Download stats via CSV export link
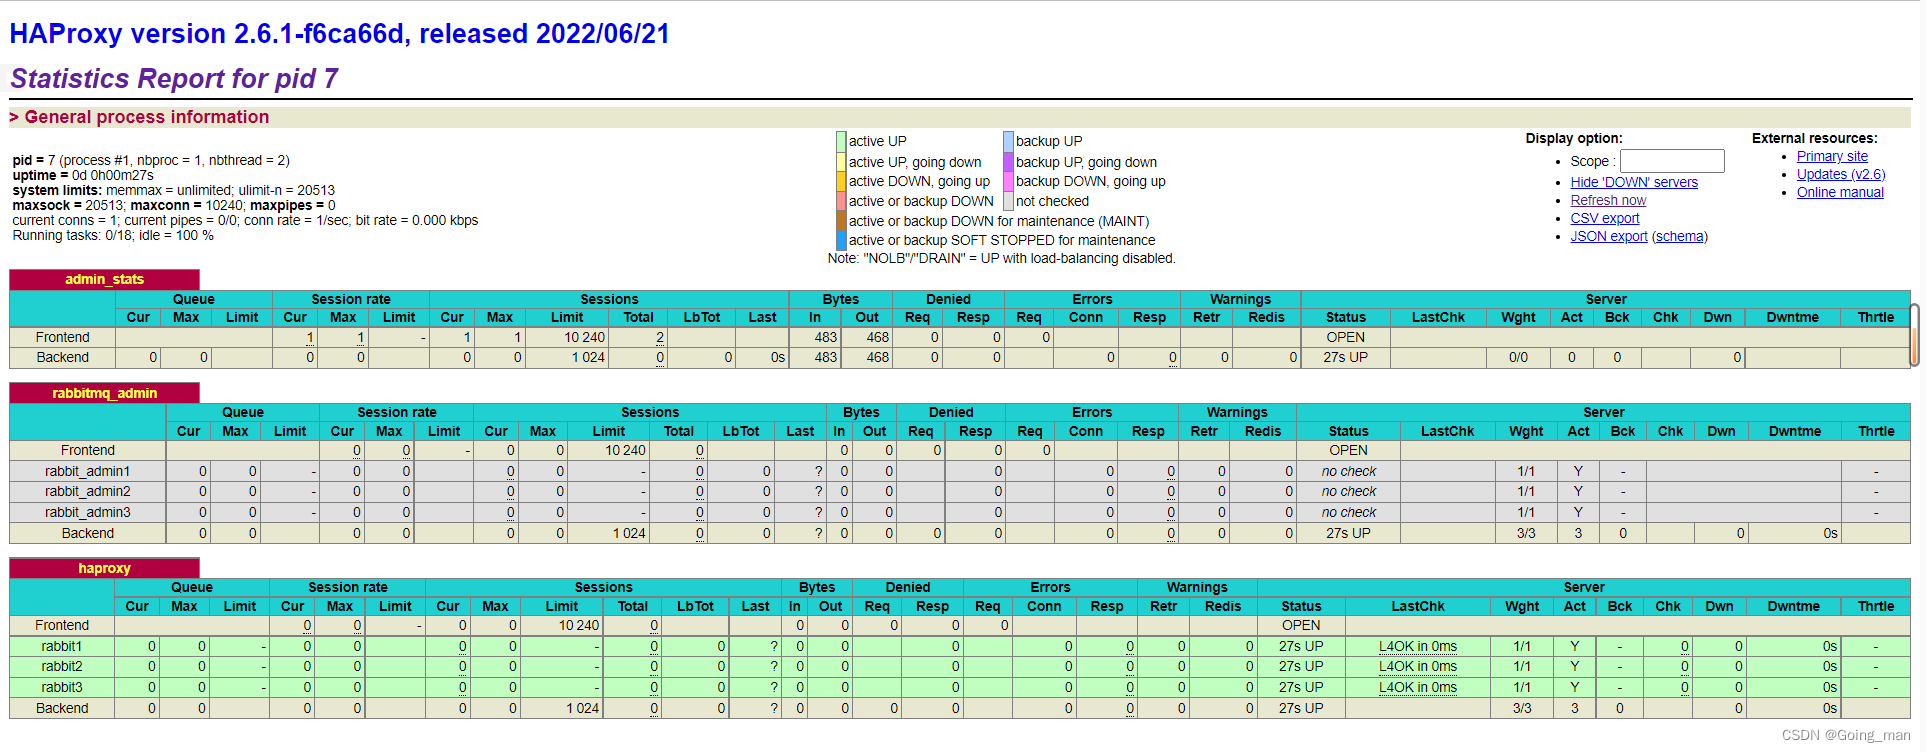Image resolution: width=1926 pixels, height=752 pixels. click(x=1605, y=218)
